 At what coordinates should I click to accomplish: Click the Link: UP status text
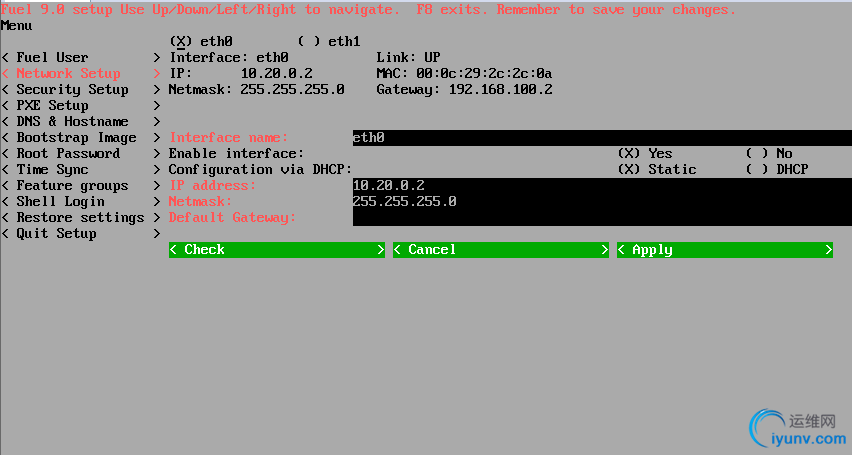click(409, 58)
